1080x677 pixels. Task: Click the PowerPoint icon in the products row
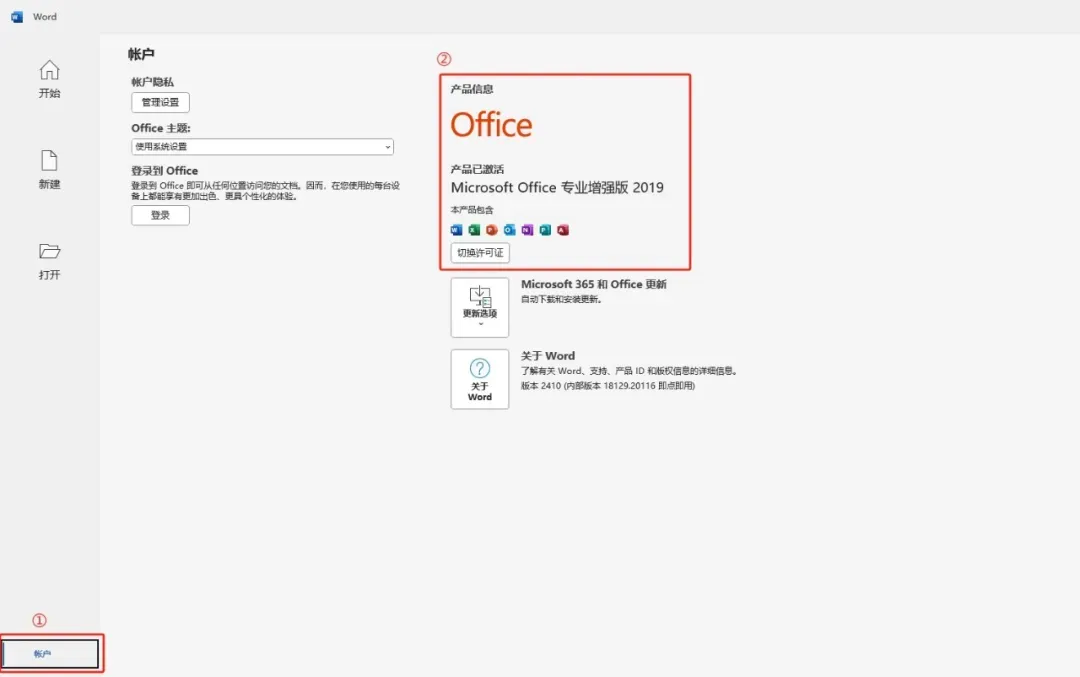(492, 230)
